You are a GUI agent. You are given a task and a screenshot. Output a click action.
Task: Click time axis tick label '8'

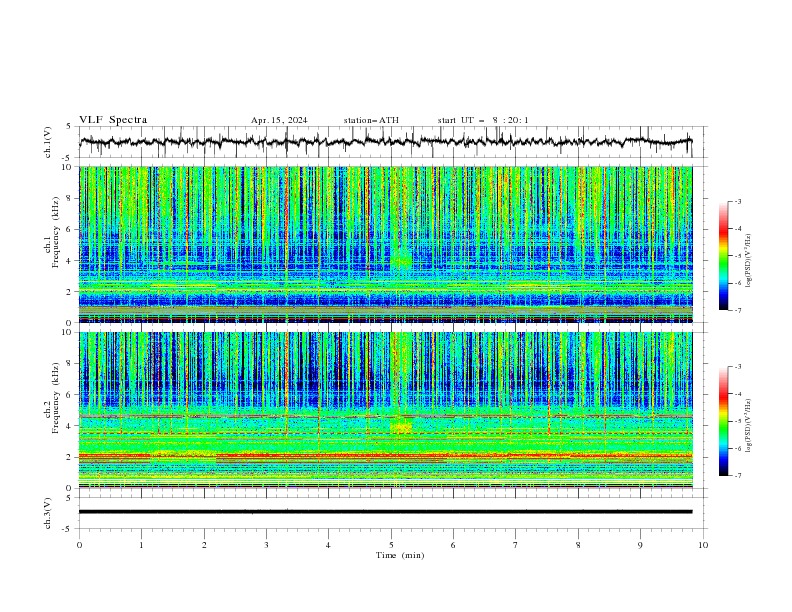[x=578, y=545]
